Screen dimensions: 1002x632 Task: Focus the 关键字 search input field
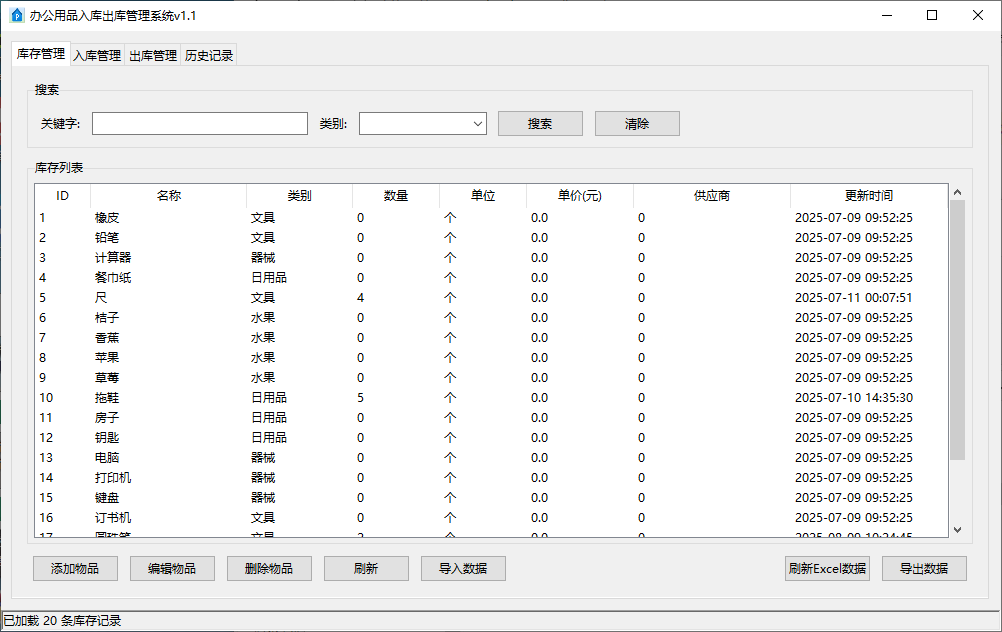click(200, 123)
